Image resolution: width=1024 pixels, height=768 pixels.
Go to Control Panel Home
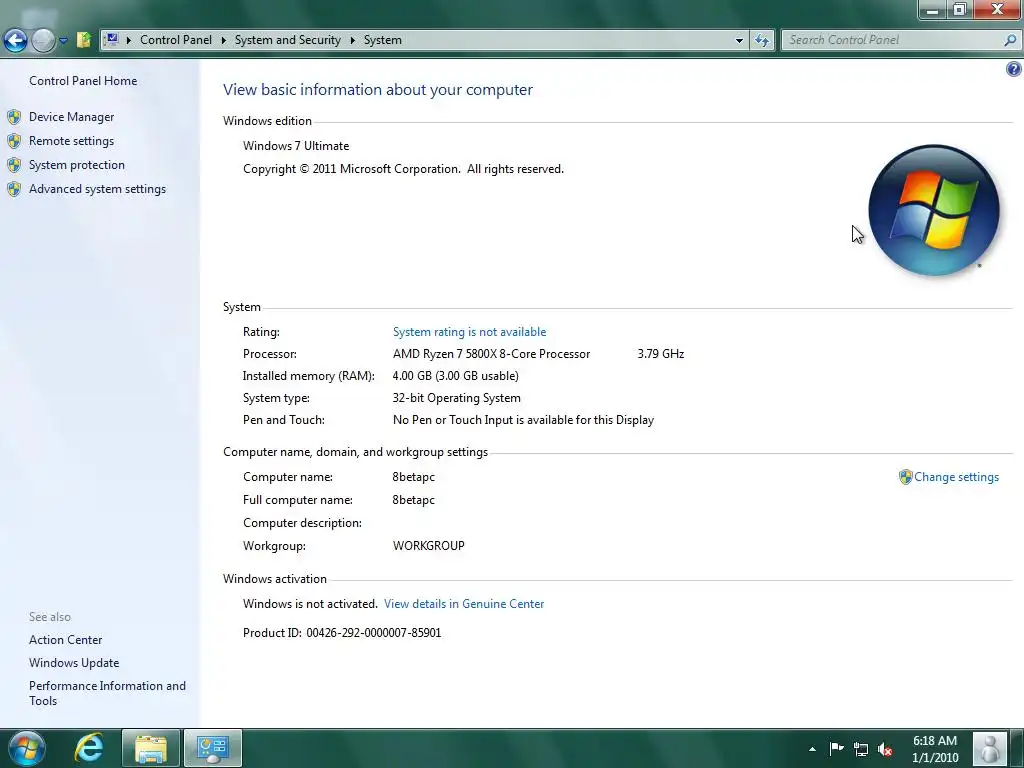(83, 81)
